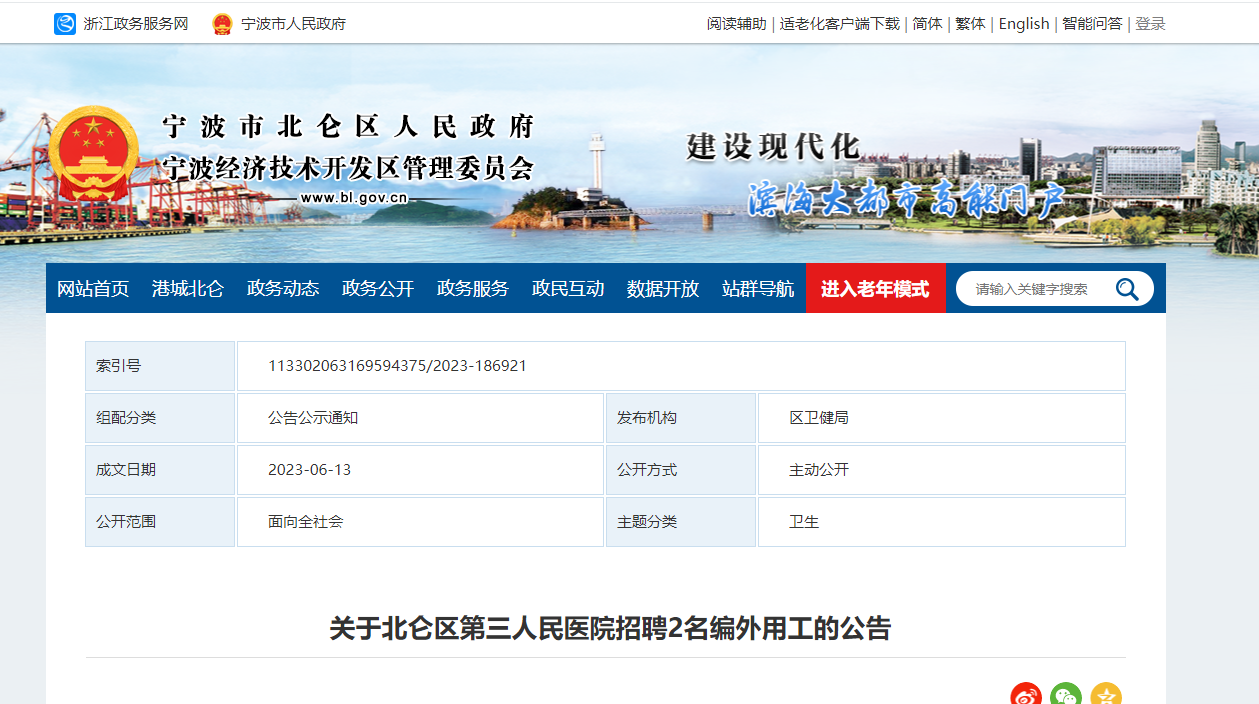Click the 登录 login link
The image size is (1259, 704).
[x=1150, y=24]
